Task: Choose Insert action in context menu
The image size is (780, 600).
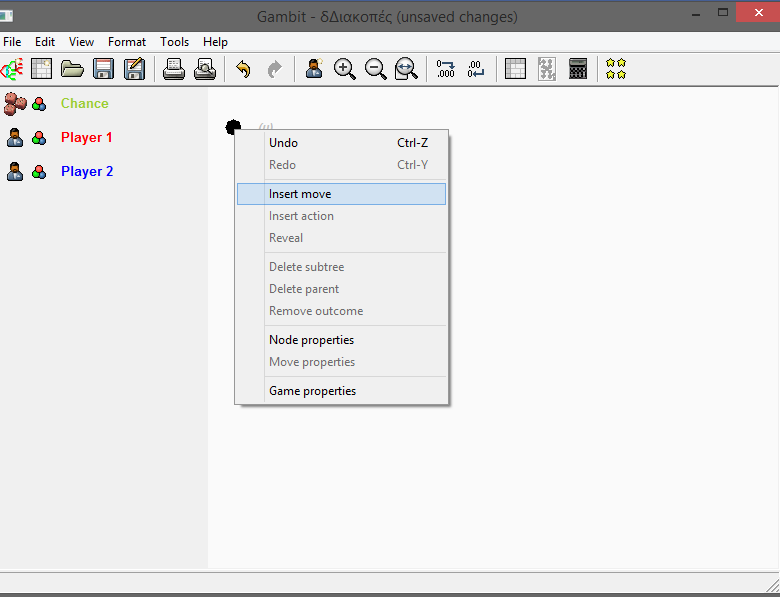Action: 341,216
